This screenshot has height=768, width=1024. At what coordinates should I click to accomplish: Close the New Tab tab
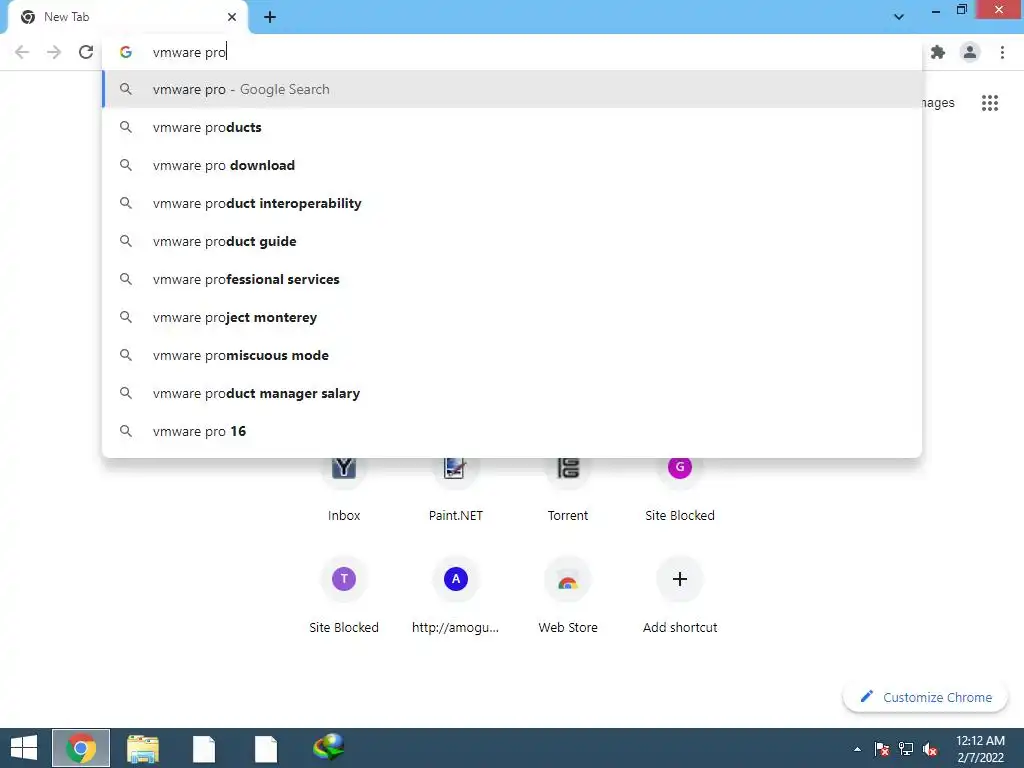click(232, 17)
